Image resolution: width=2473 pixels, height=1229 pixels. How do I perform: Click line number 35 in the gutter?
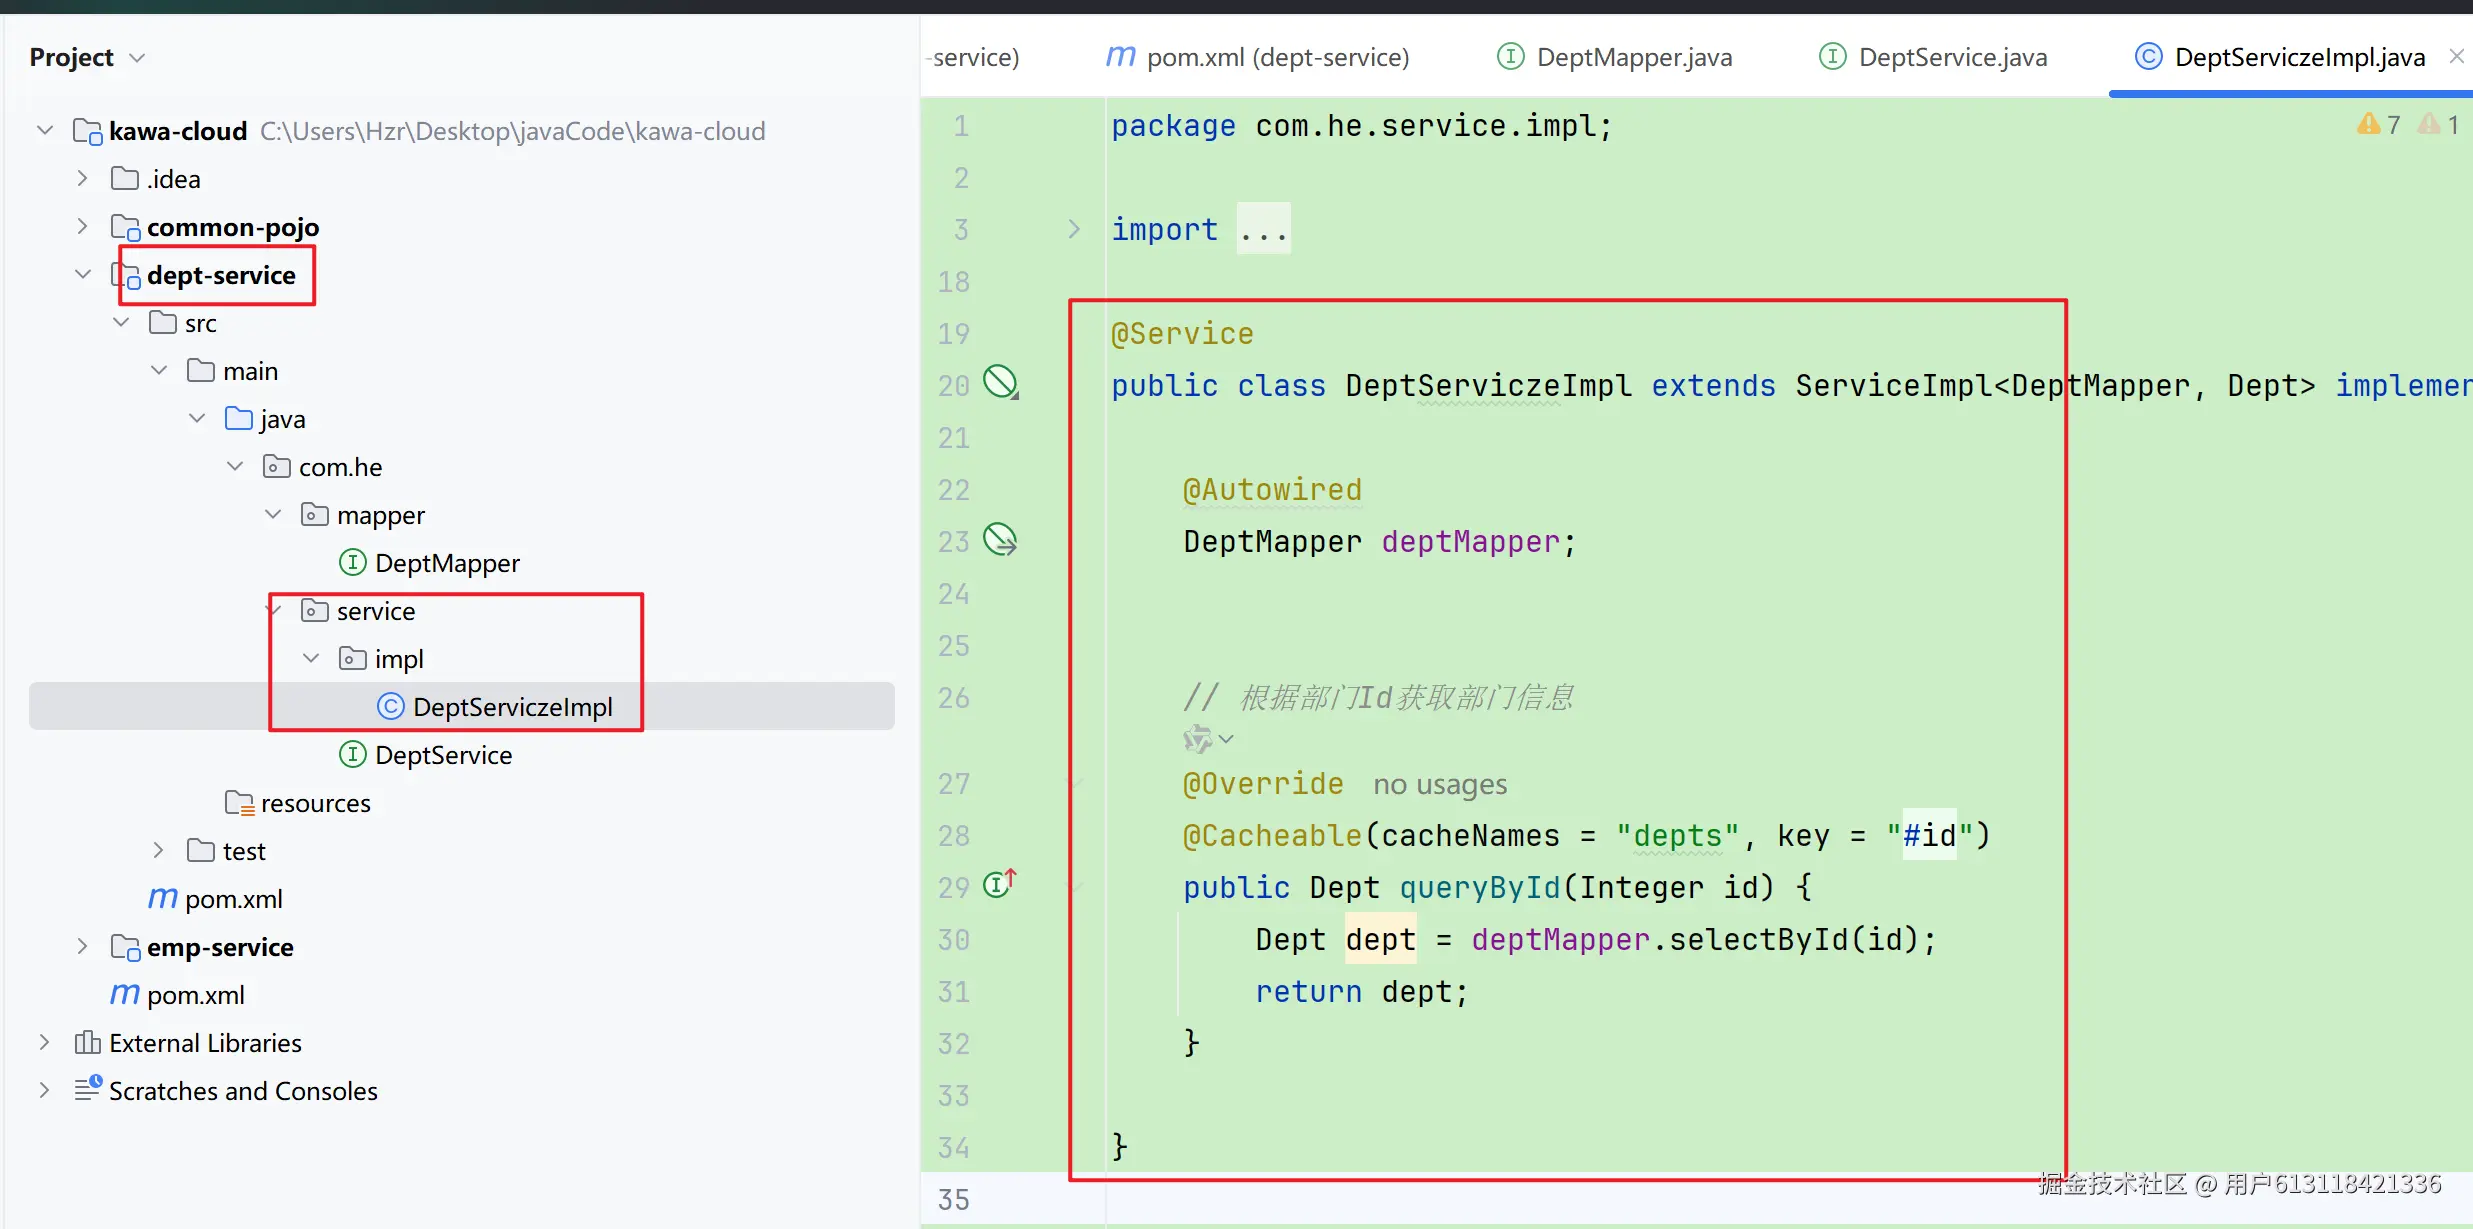pos(953,1199)
